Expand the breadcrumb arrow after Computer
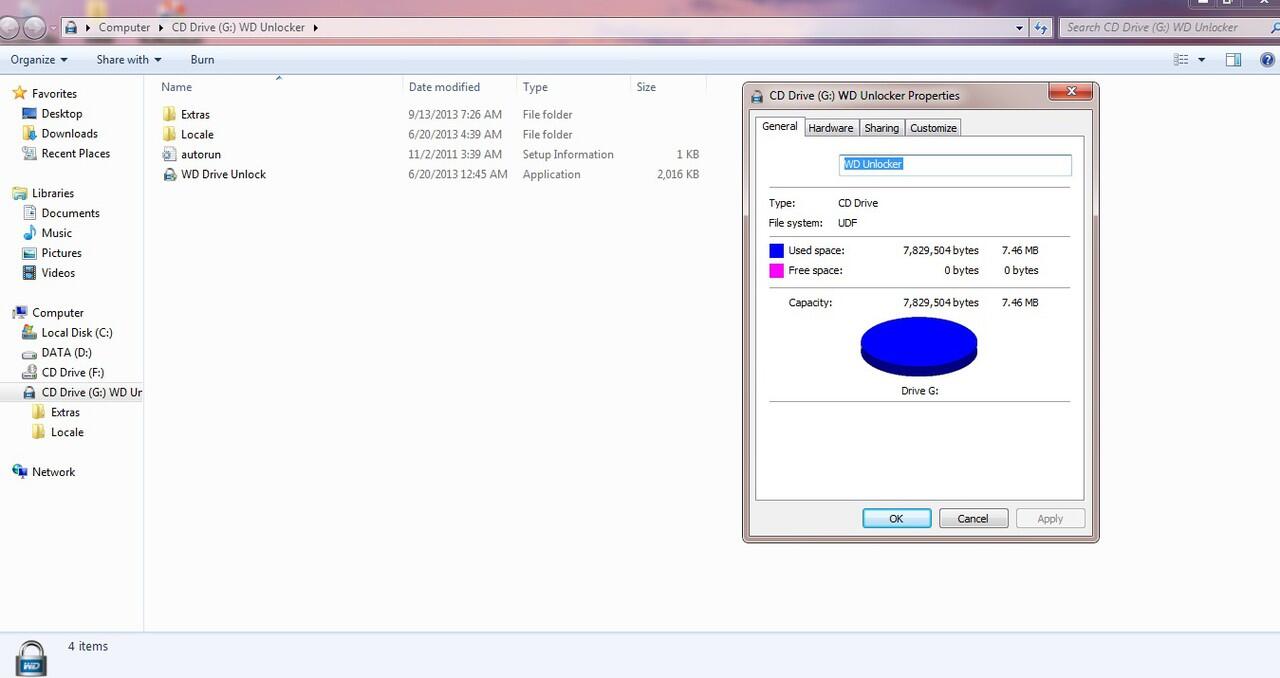Image resolution: width=1280 pixels, height=678 pixels. 160,28
